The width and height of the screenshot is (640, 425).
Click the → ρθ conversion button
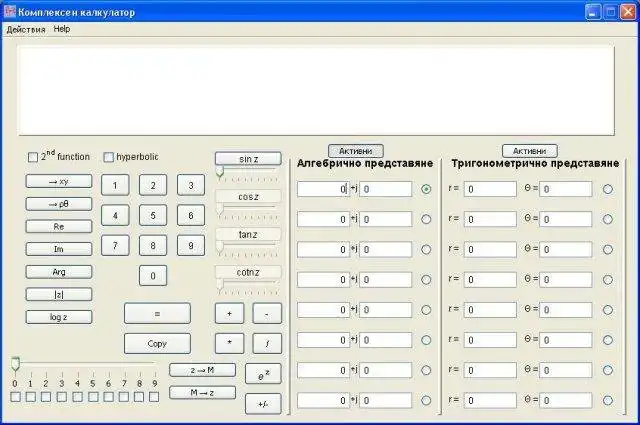[59, 204]
